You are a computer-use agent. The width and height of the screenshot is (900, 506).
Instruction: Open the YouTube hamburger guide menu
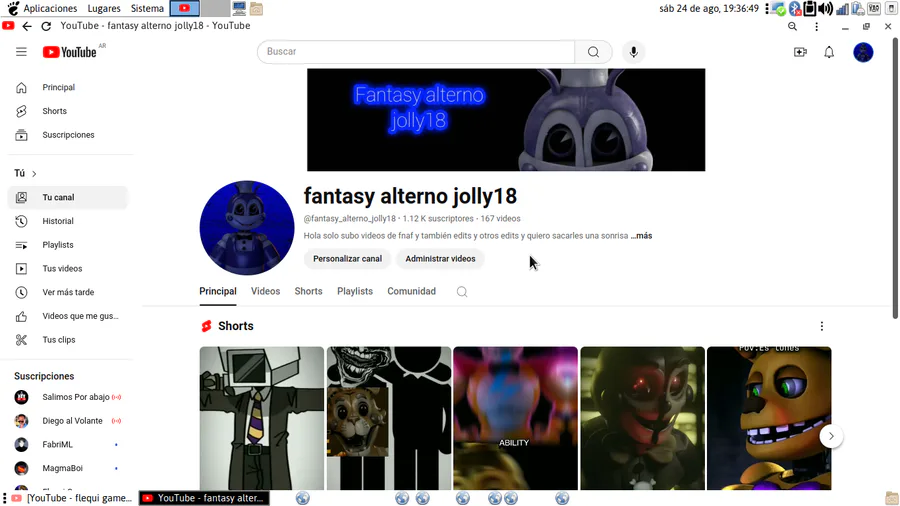coord(21,52)
